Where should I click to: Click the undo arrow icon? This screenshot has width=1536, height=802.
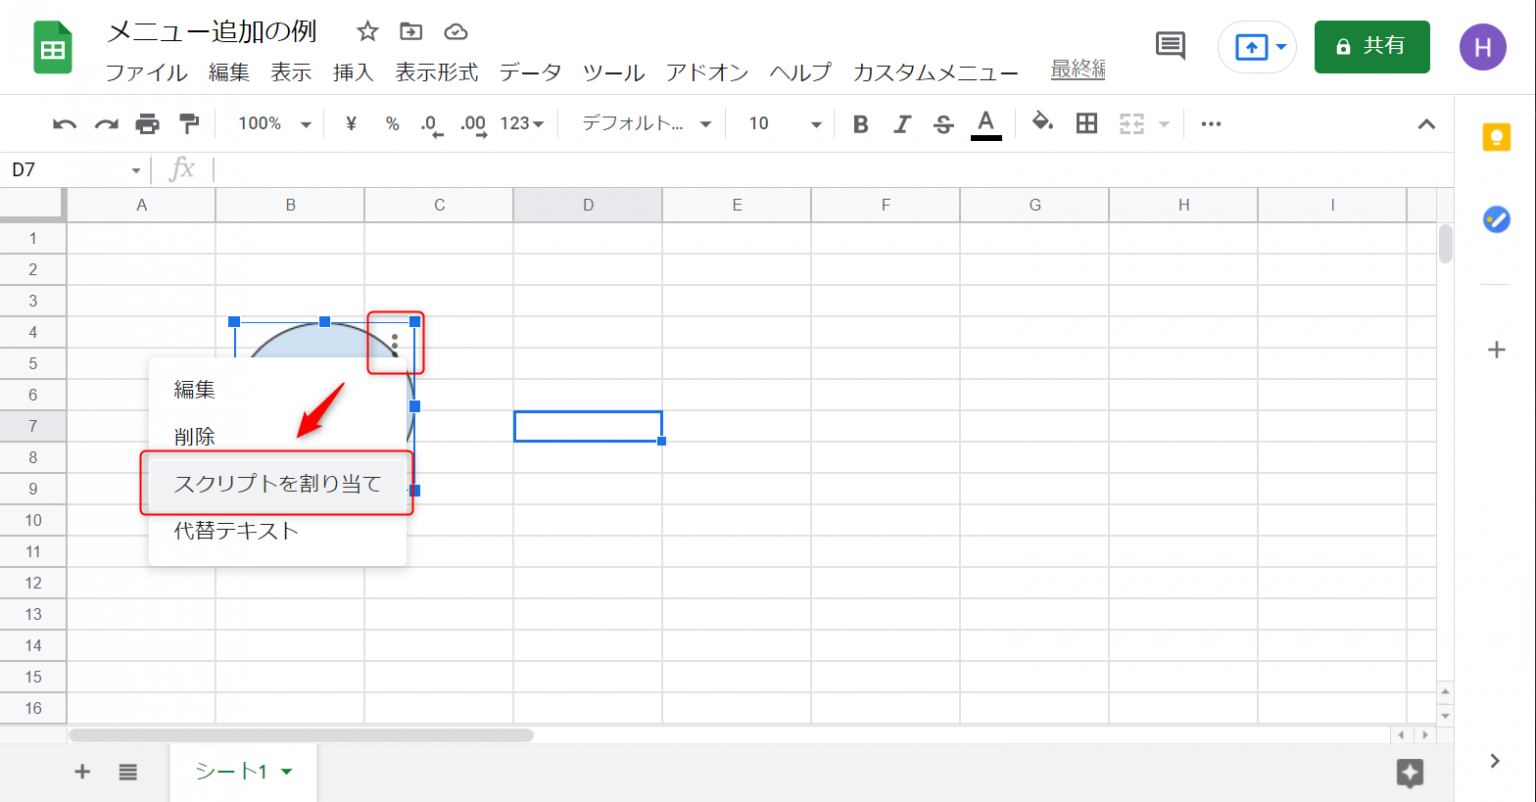[65, 124]
